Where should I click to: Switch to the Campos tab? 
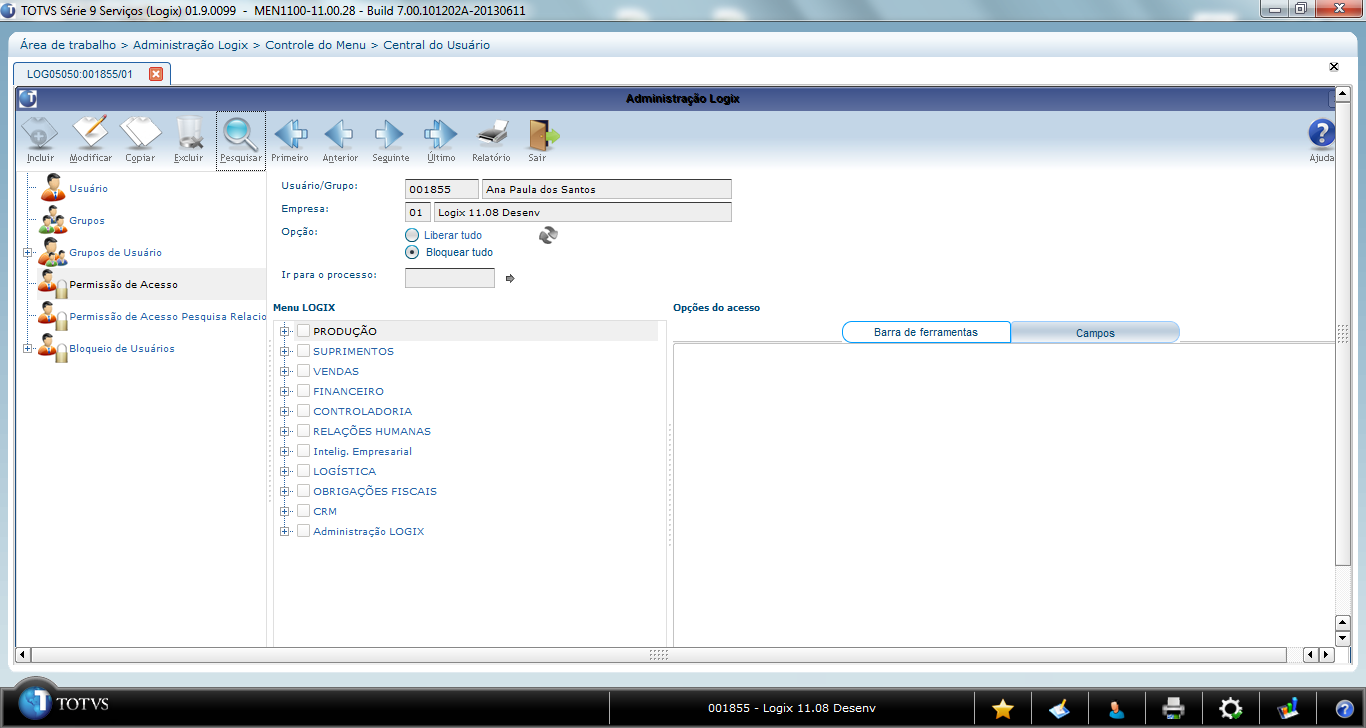(x=1095, y=333)
